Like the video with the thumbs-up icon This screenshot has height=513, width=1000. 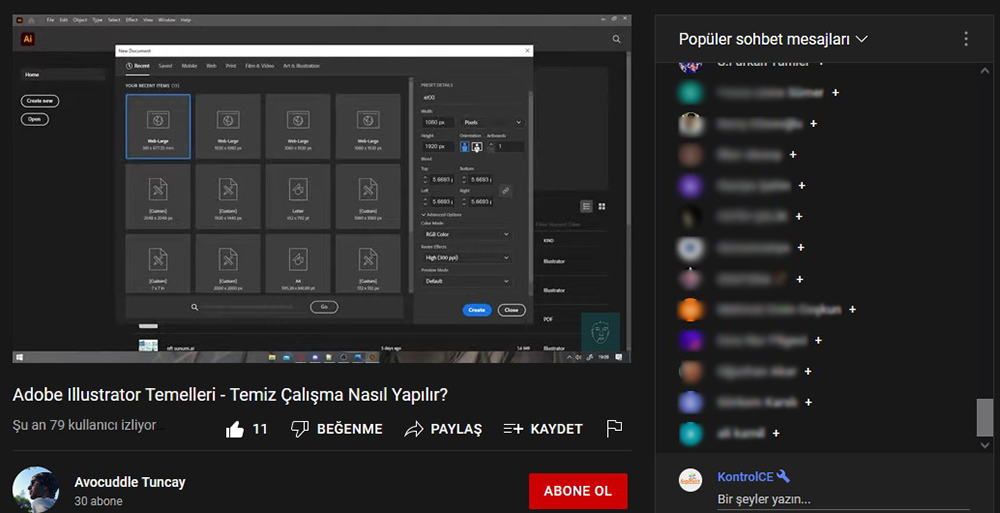point(235,429)
